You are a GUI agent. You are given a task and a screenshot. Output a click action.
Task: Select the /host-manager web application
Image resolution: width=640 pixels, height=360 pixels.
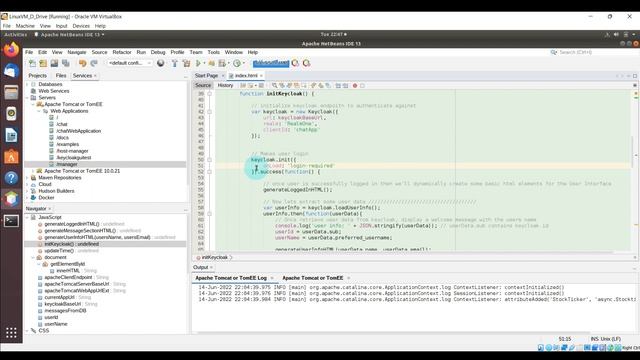(72, 151)
